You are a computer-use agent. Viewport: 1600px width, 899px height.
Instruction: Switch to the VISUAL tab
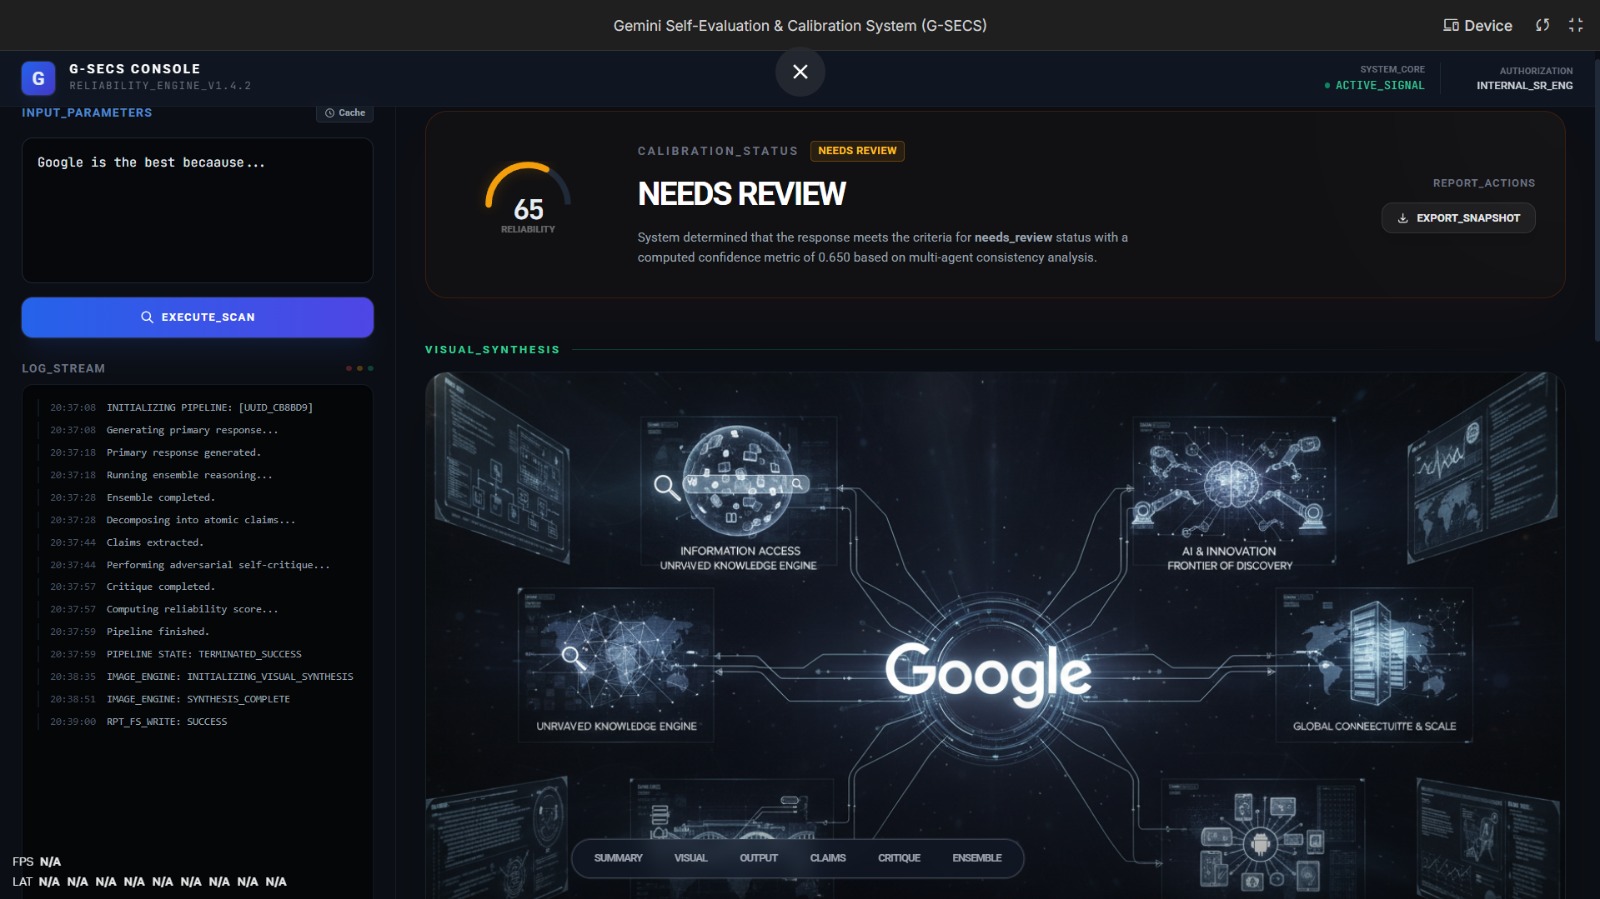691,858
